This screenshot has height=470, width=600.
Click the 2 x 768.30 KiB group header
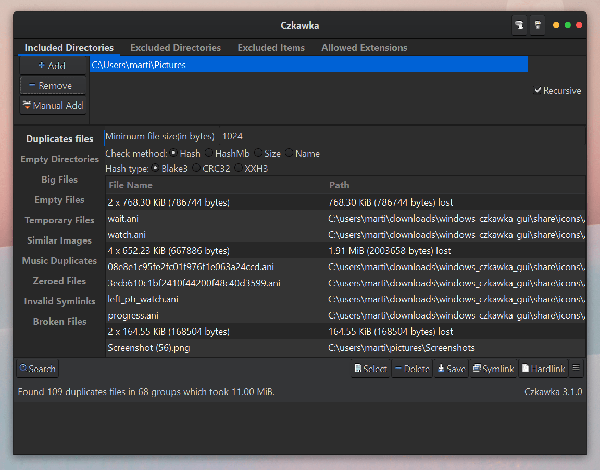coord(346,202)
